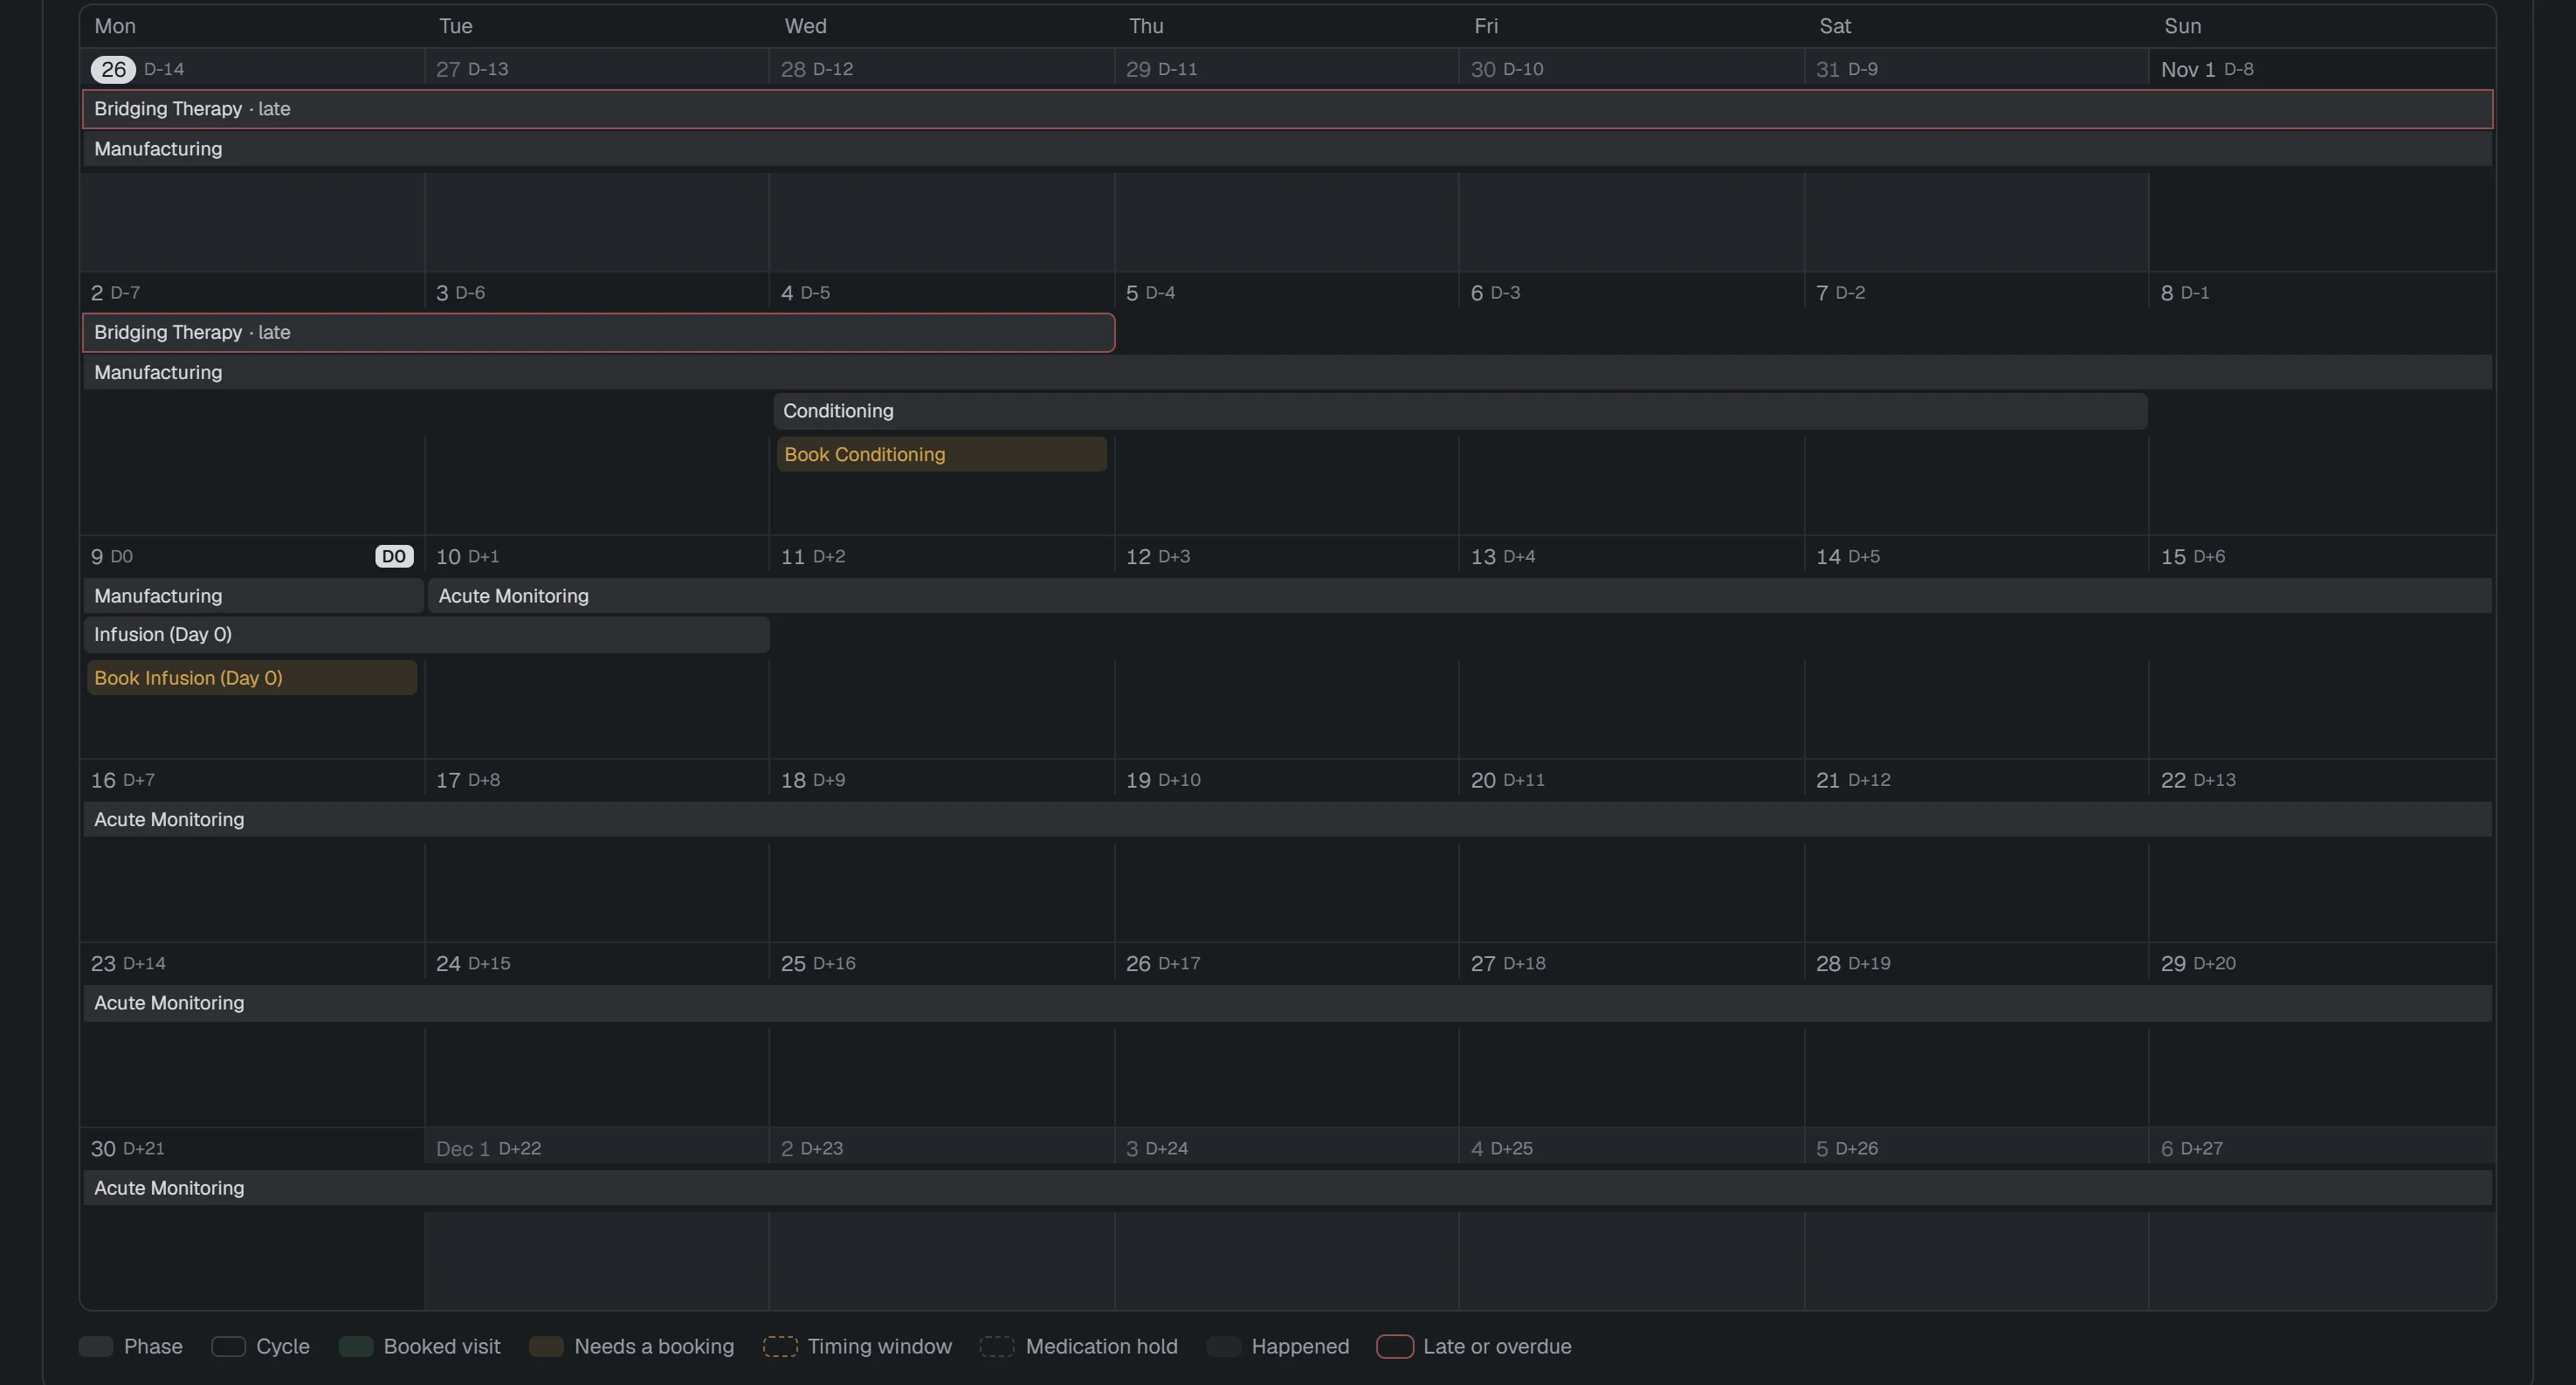Select today's date 26 circle

tap(113, 69)
